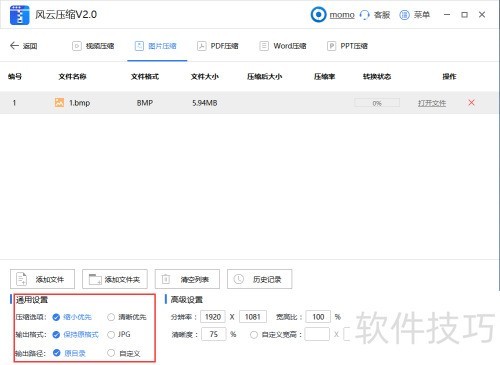Click the 转换状态 column header

pos(377,77)
